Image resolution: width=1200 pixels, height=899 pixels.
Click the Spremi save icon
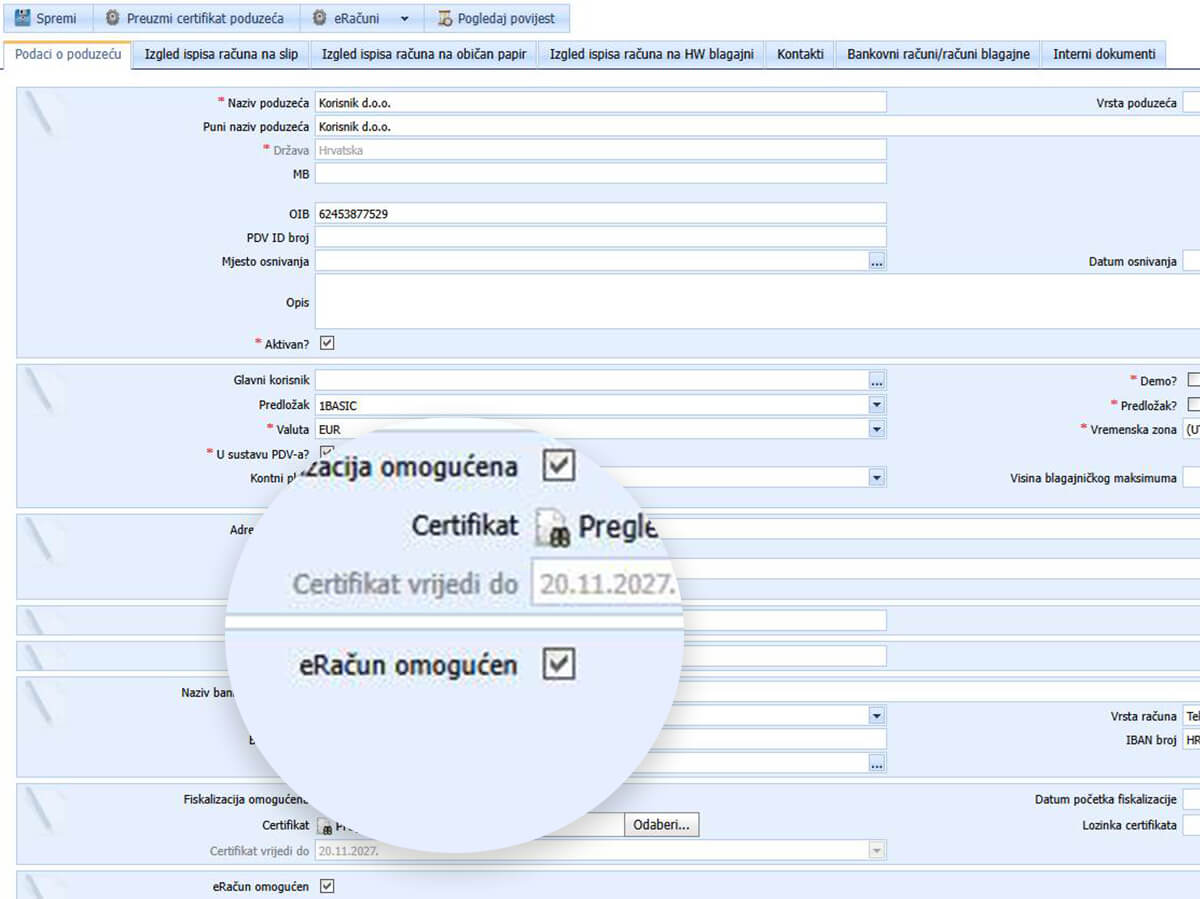click(x=23, y=18)
